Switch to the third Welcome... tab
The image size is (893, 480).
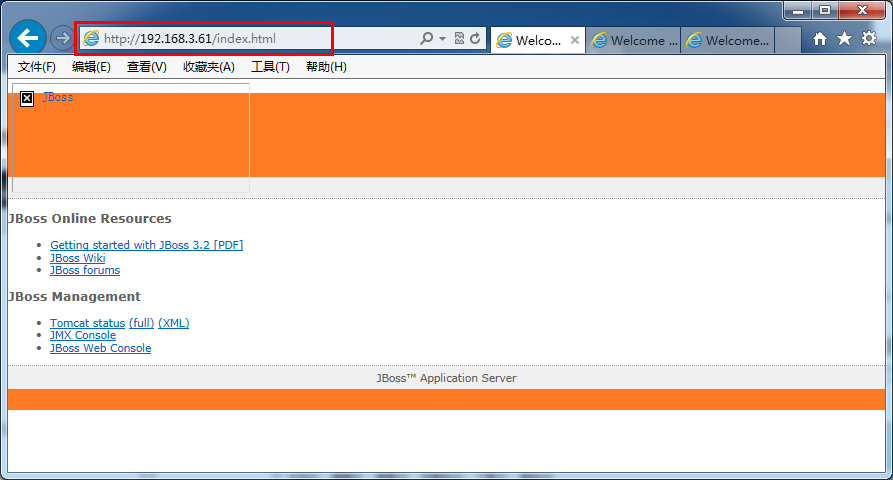coord(728,40)
